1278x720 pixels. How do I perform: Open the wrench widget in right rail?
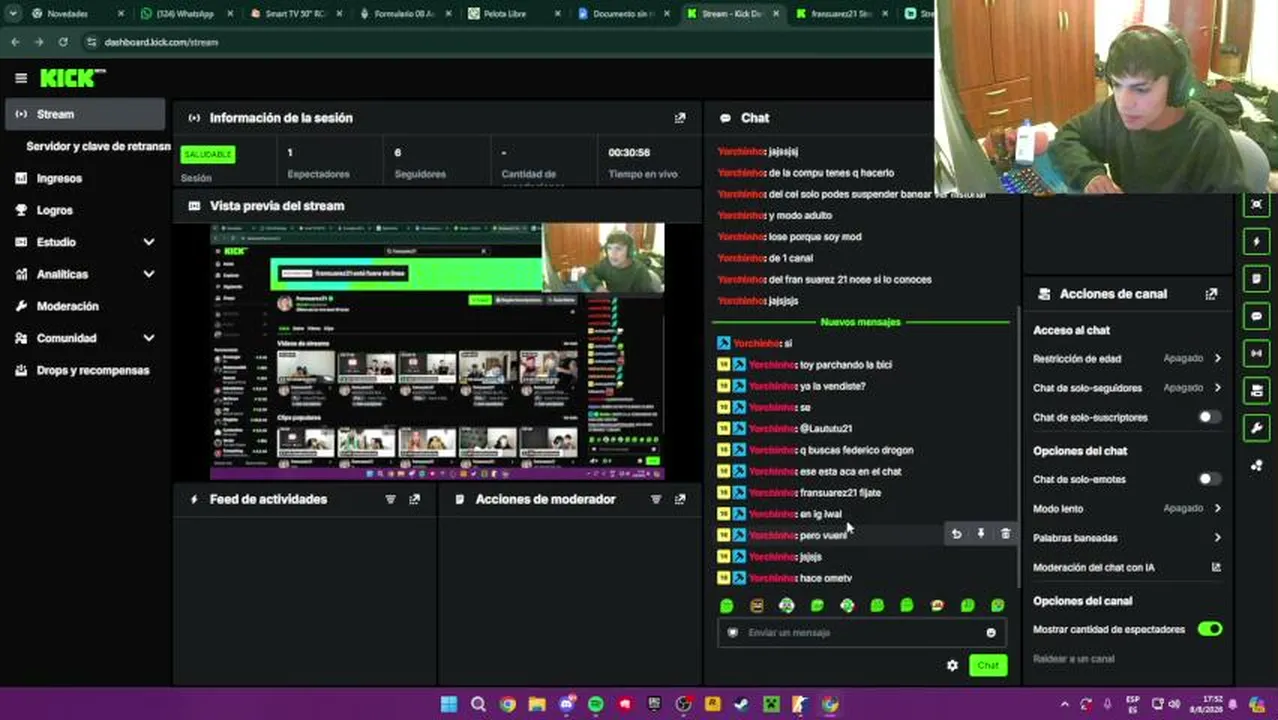[x=1257, y=428]
